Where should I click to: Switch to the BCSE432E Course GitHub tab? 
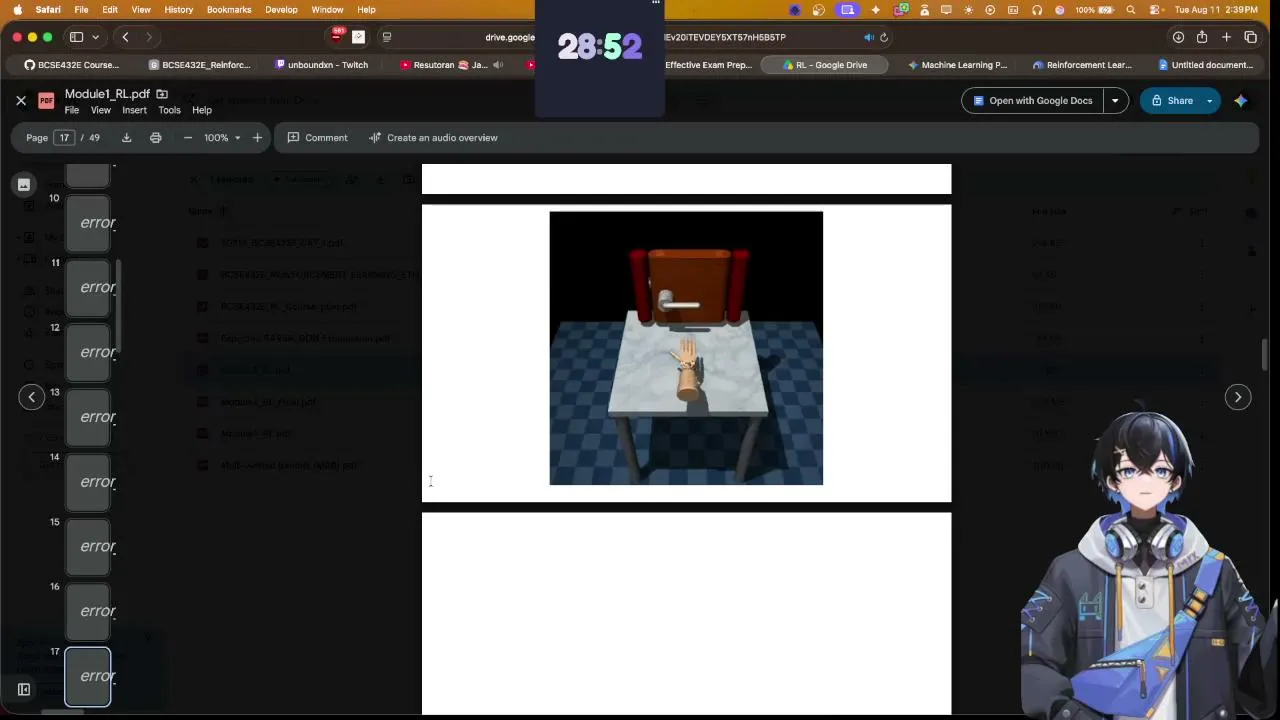(72, 65)
